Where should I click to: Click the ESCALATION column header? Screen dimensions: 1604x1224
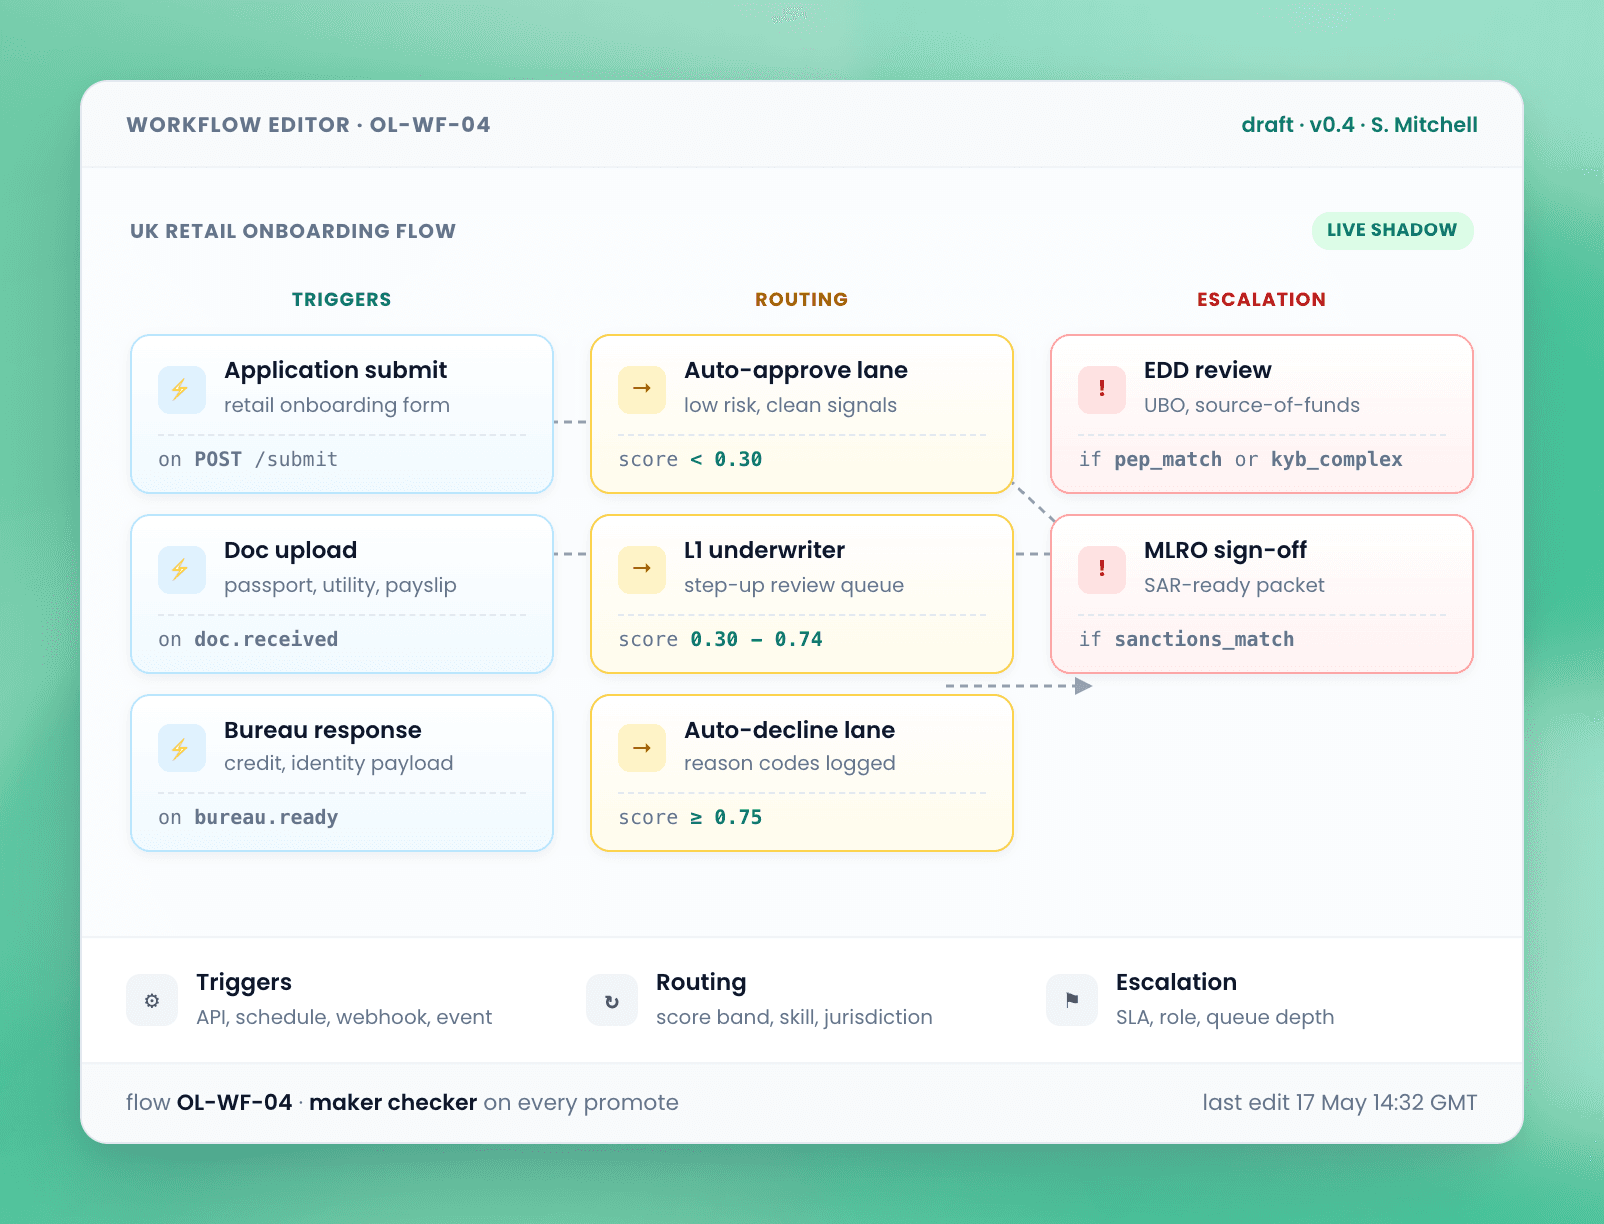(1261, 299)
